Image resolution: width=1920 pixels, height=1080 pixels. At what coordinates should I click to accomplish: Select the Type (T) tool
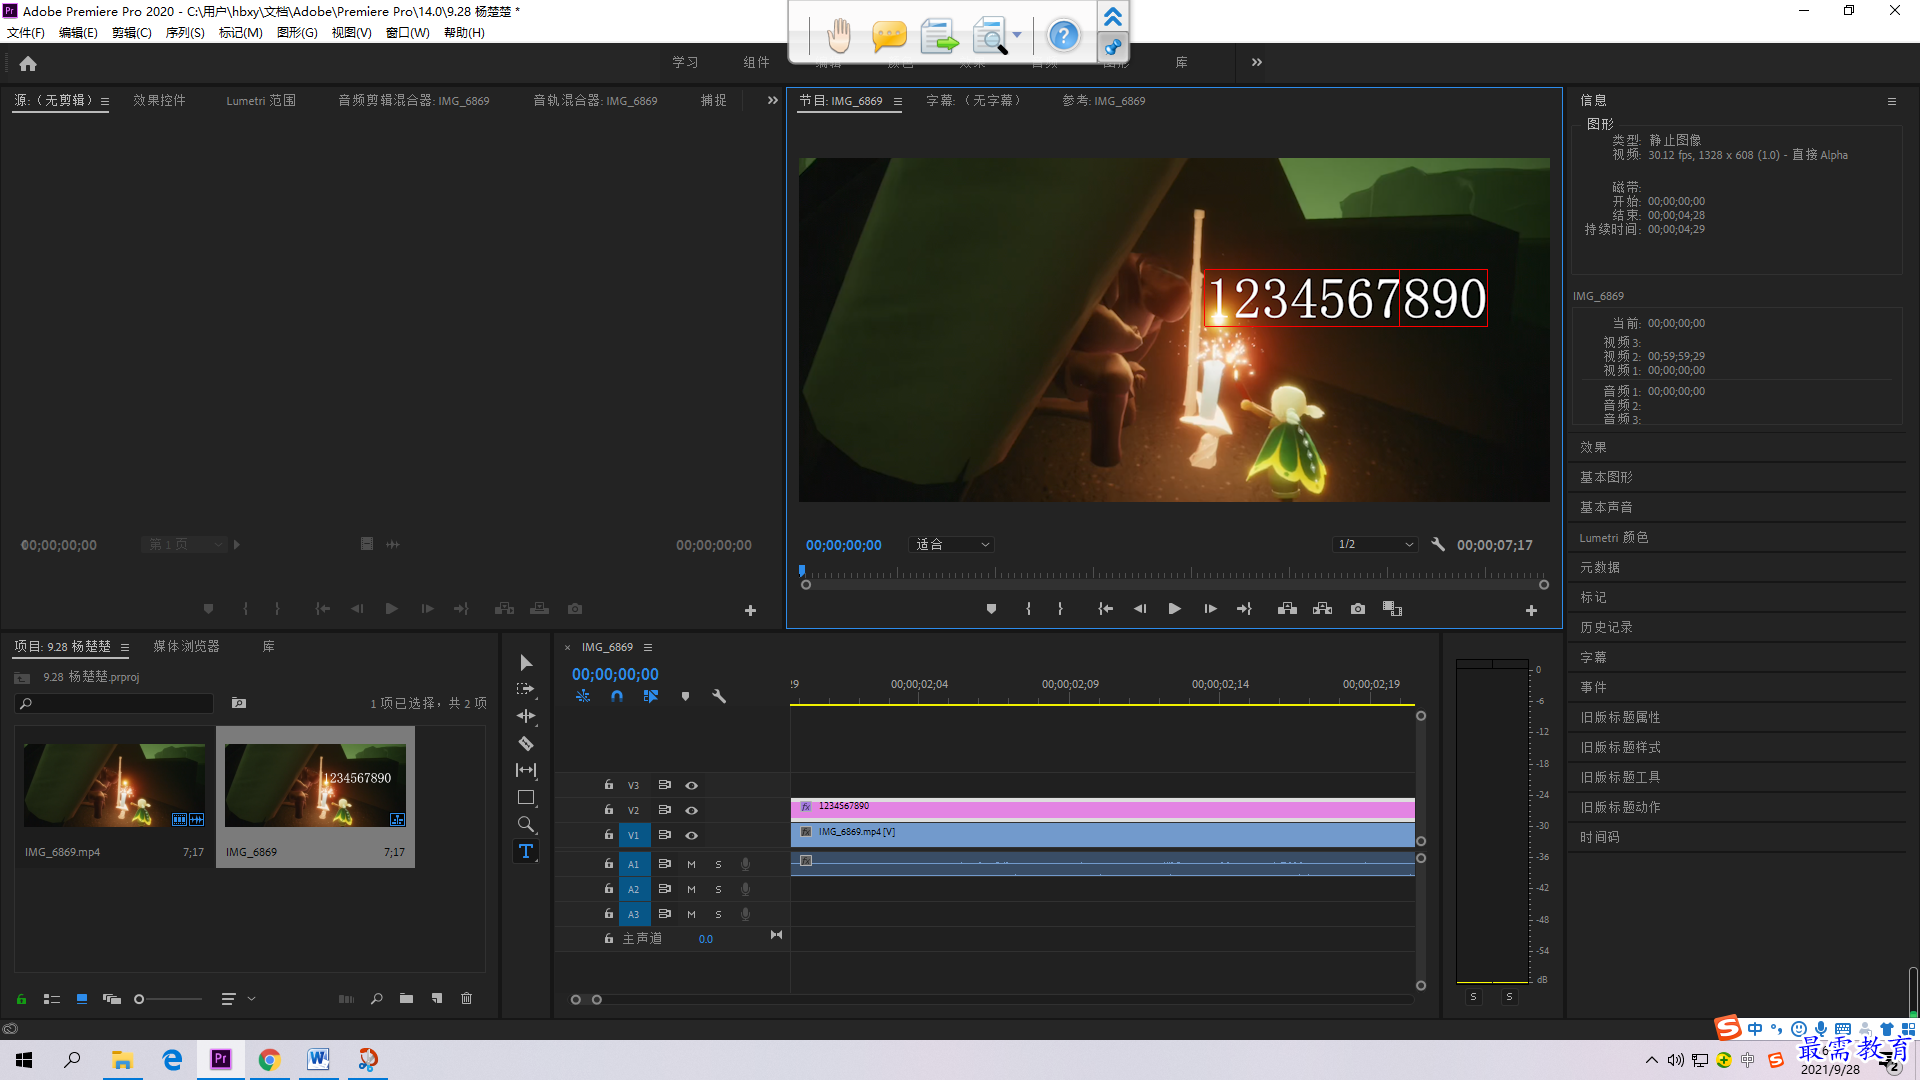526,851
